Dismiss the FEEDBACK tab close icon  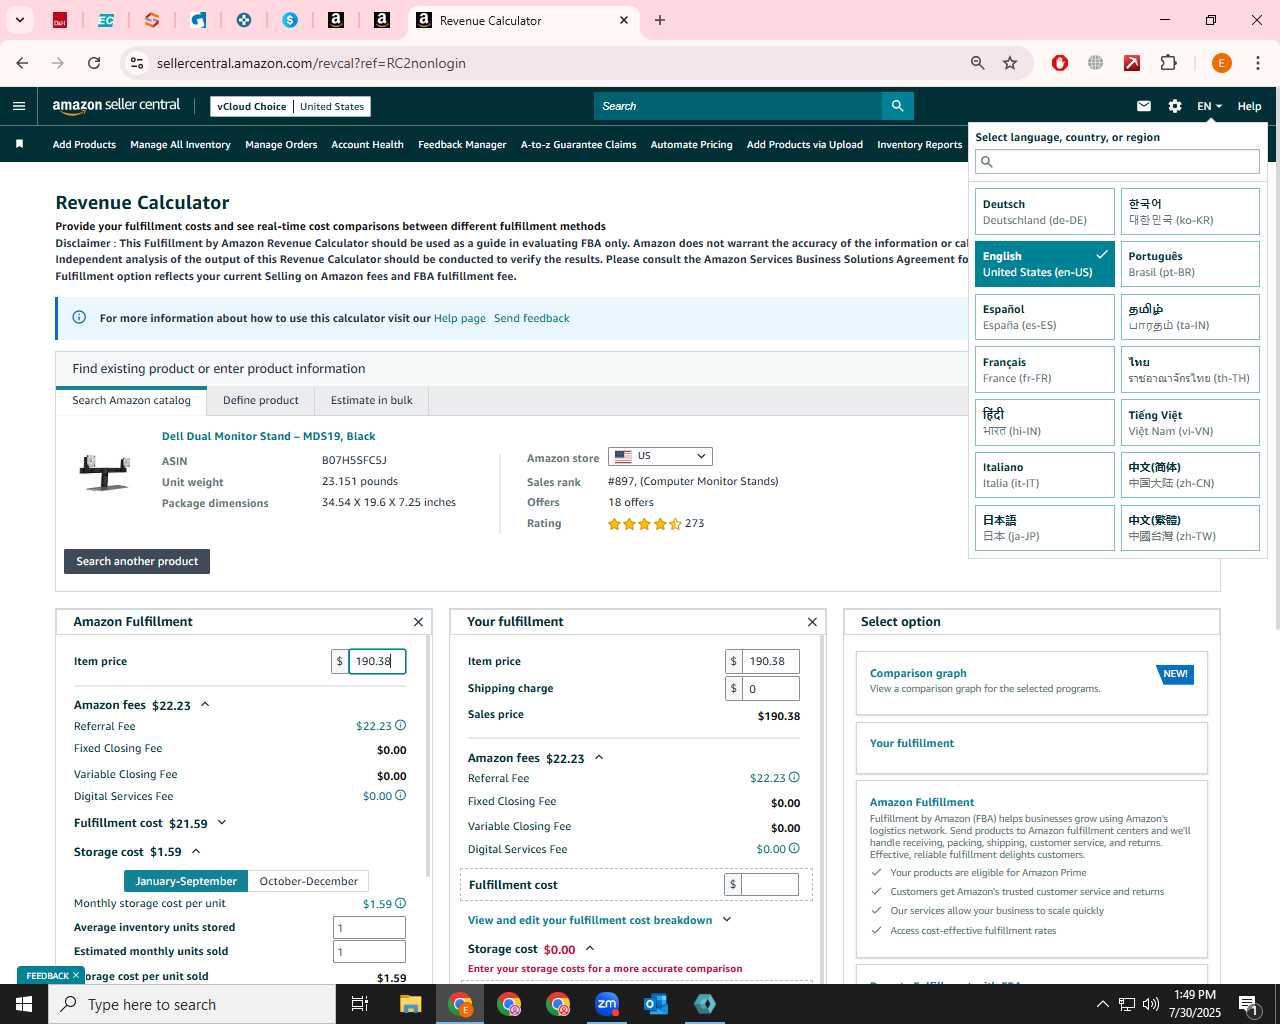[x=75, y=975]
